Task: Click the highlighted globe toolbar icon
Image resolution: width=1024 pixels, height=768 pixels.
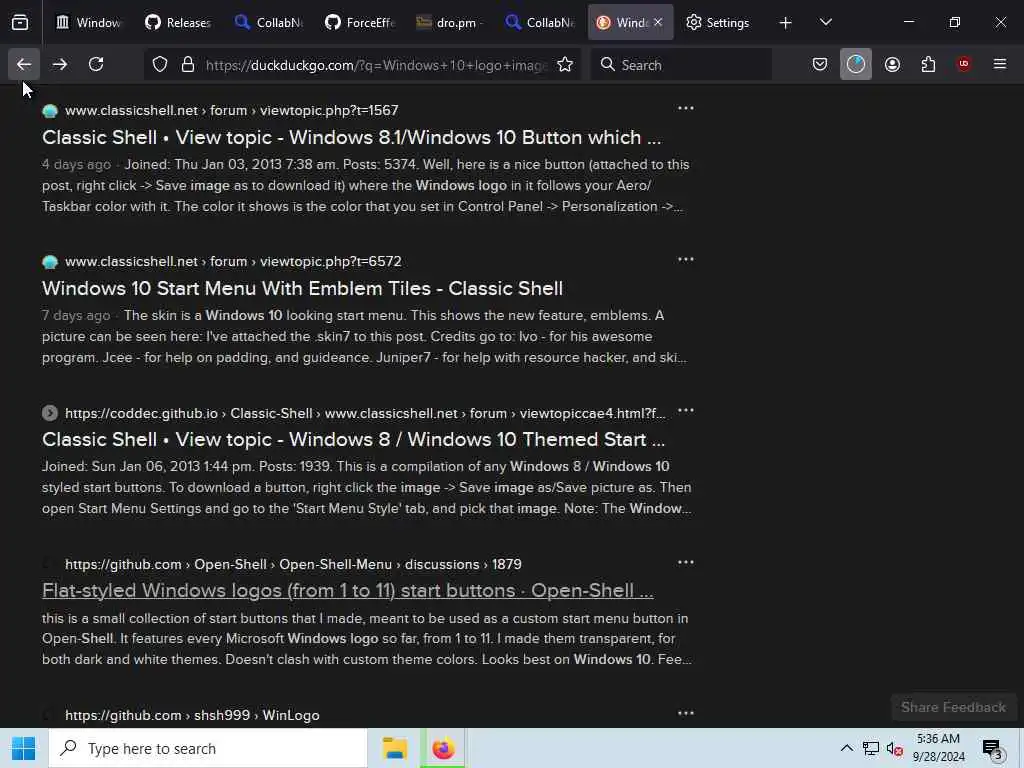Action: click(x=856, y=65)
